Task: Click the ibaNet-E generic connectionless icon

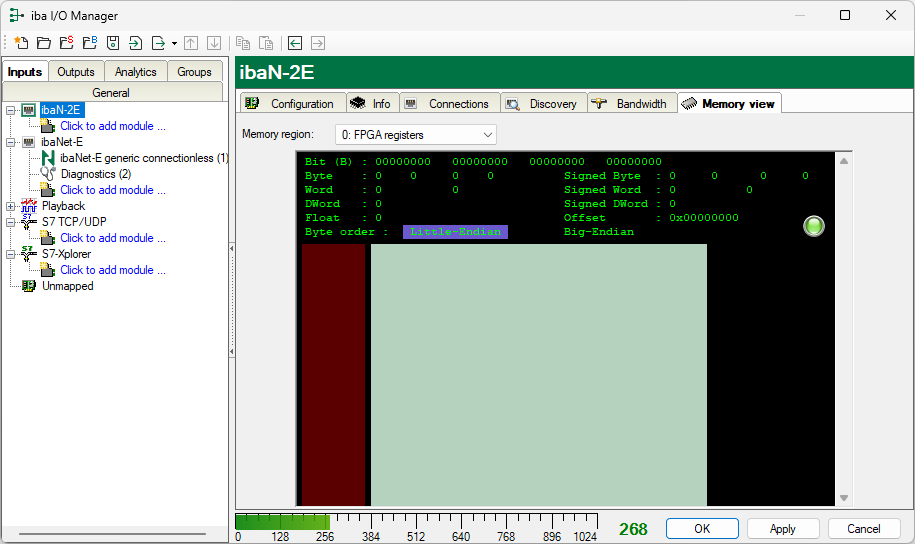Action: tap(47, 158)
